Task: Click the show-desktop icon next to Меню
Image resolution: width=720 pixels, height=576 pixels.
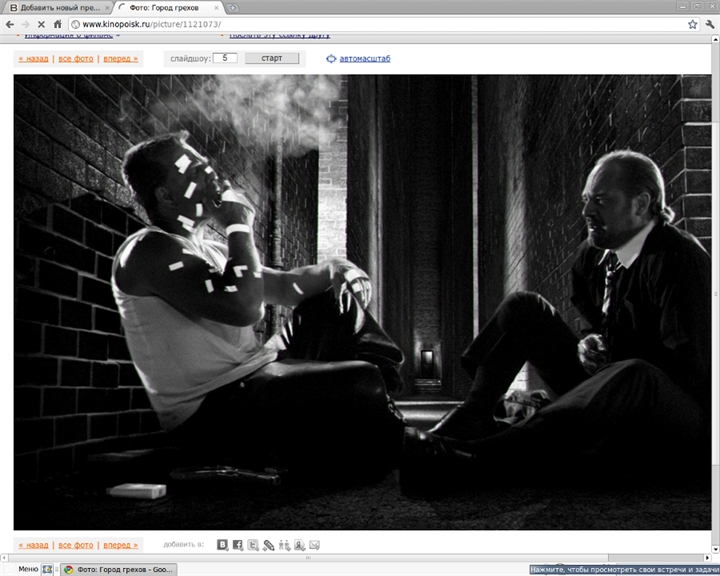Action: (47, 570)
